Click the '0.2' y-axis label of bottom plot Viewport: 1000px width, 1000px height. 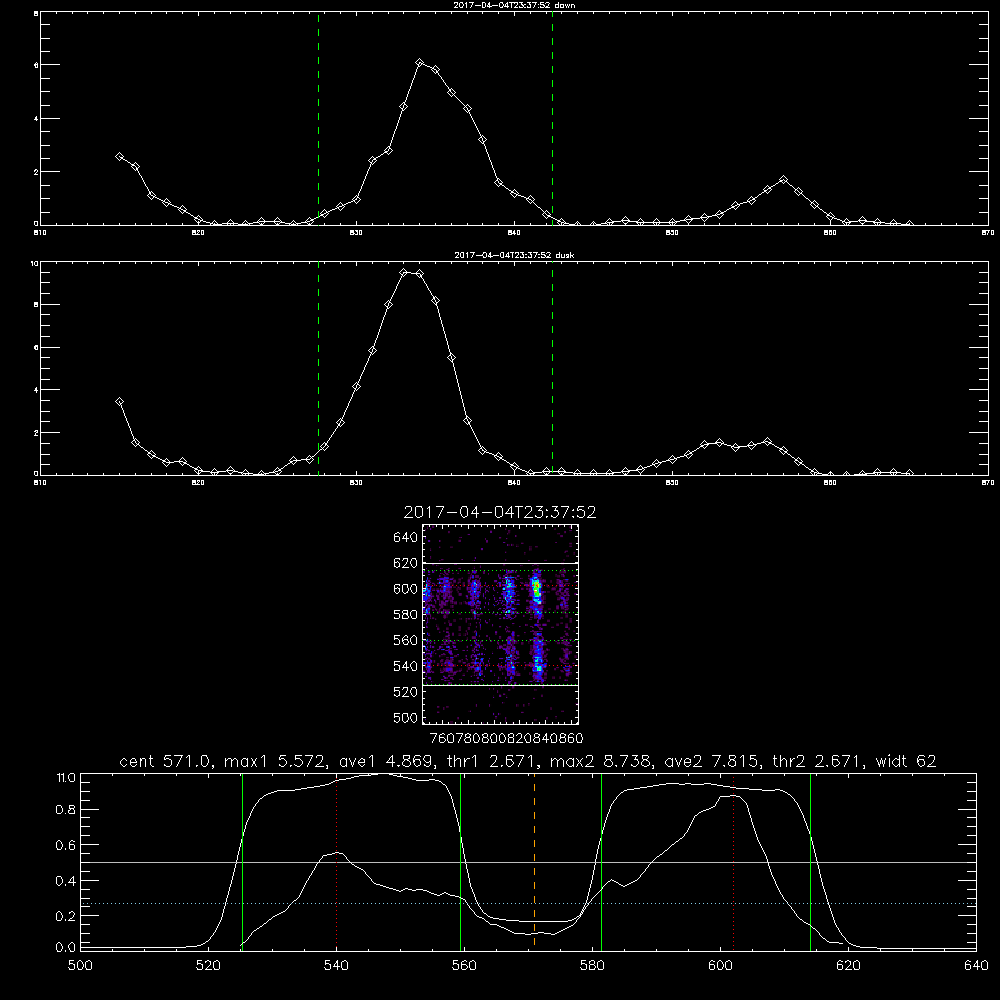tap(66, 916)
